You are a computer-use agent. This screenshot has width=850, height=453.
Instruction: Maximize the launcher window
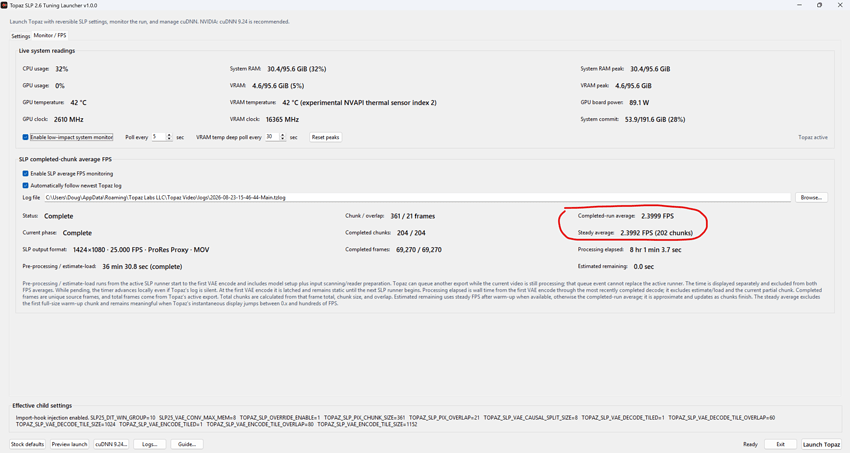[x=819, y=5]
